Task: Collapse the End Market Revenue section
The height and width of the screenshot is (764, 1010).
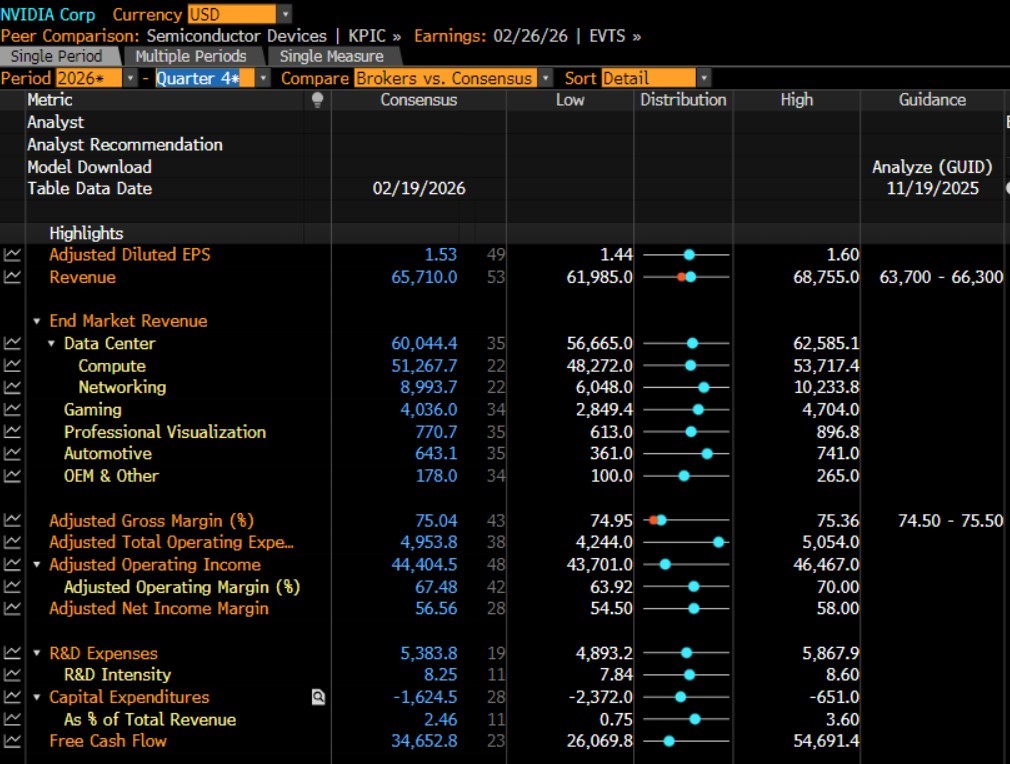Action: pos(37,322)
